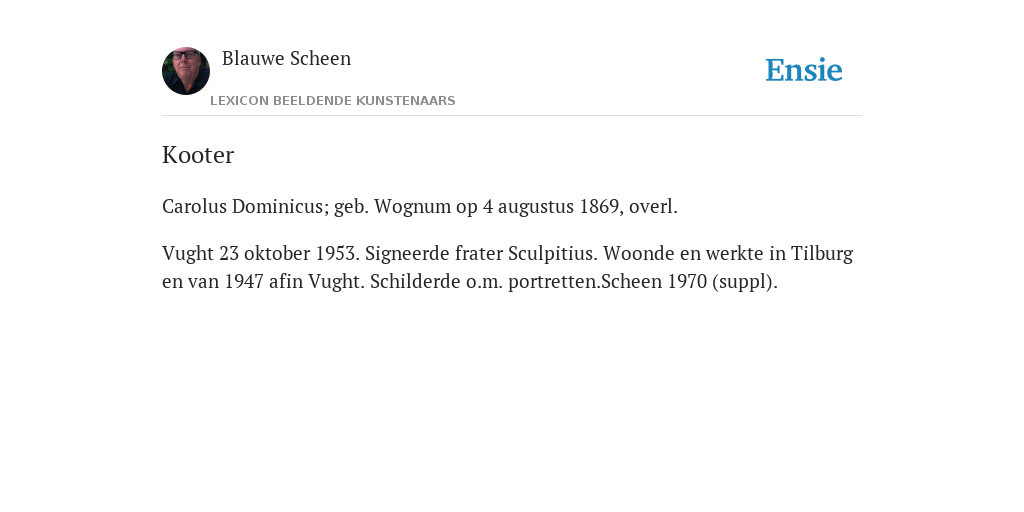Viewport: 1024px width, 512px height.
Task: Click the word Schilderde
Action: click(415, 281)
